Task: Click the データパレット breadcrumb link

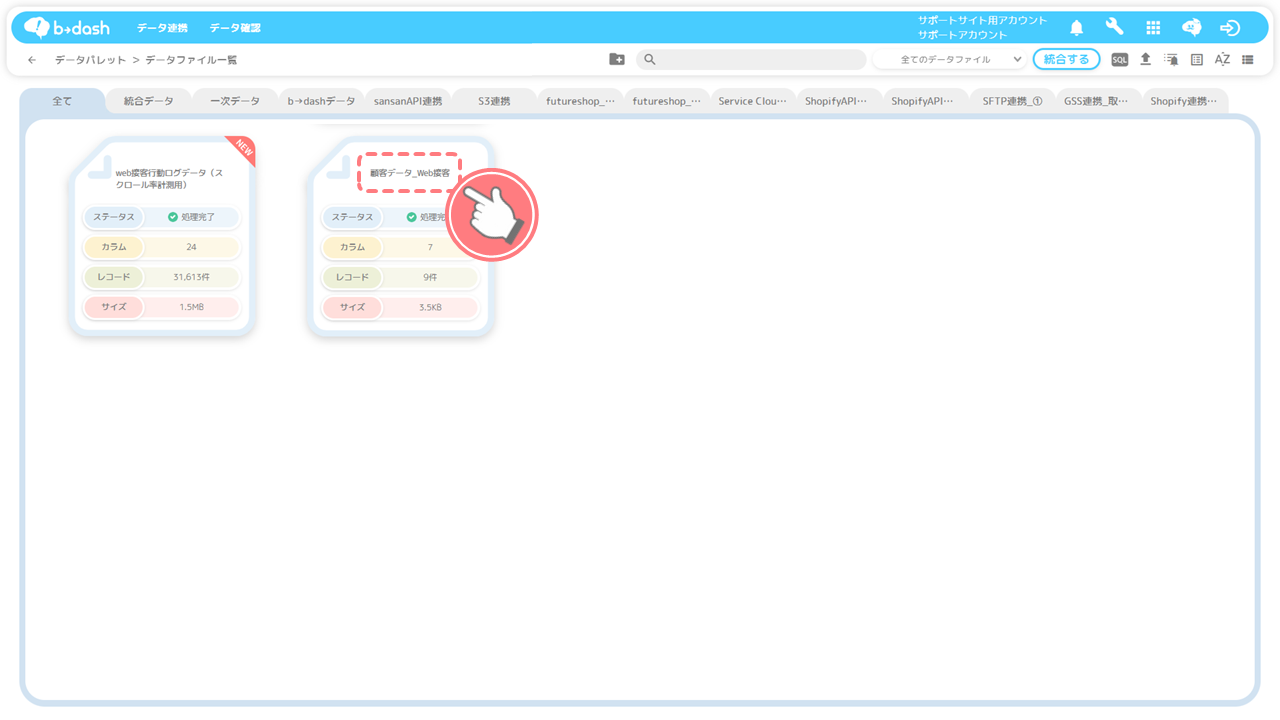Action: (90, 60)
